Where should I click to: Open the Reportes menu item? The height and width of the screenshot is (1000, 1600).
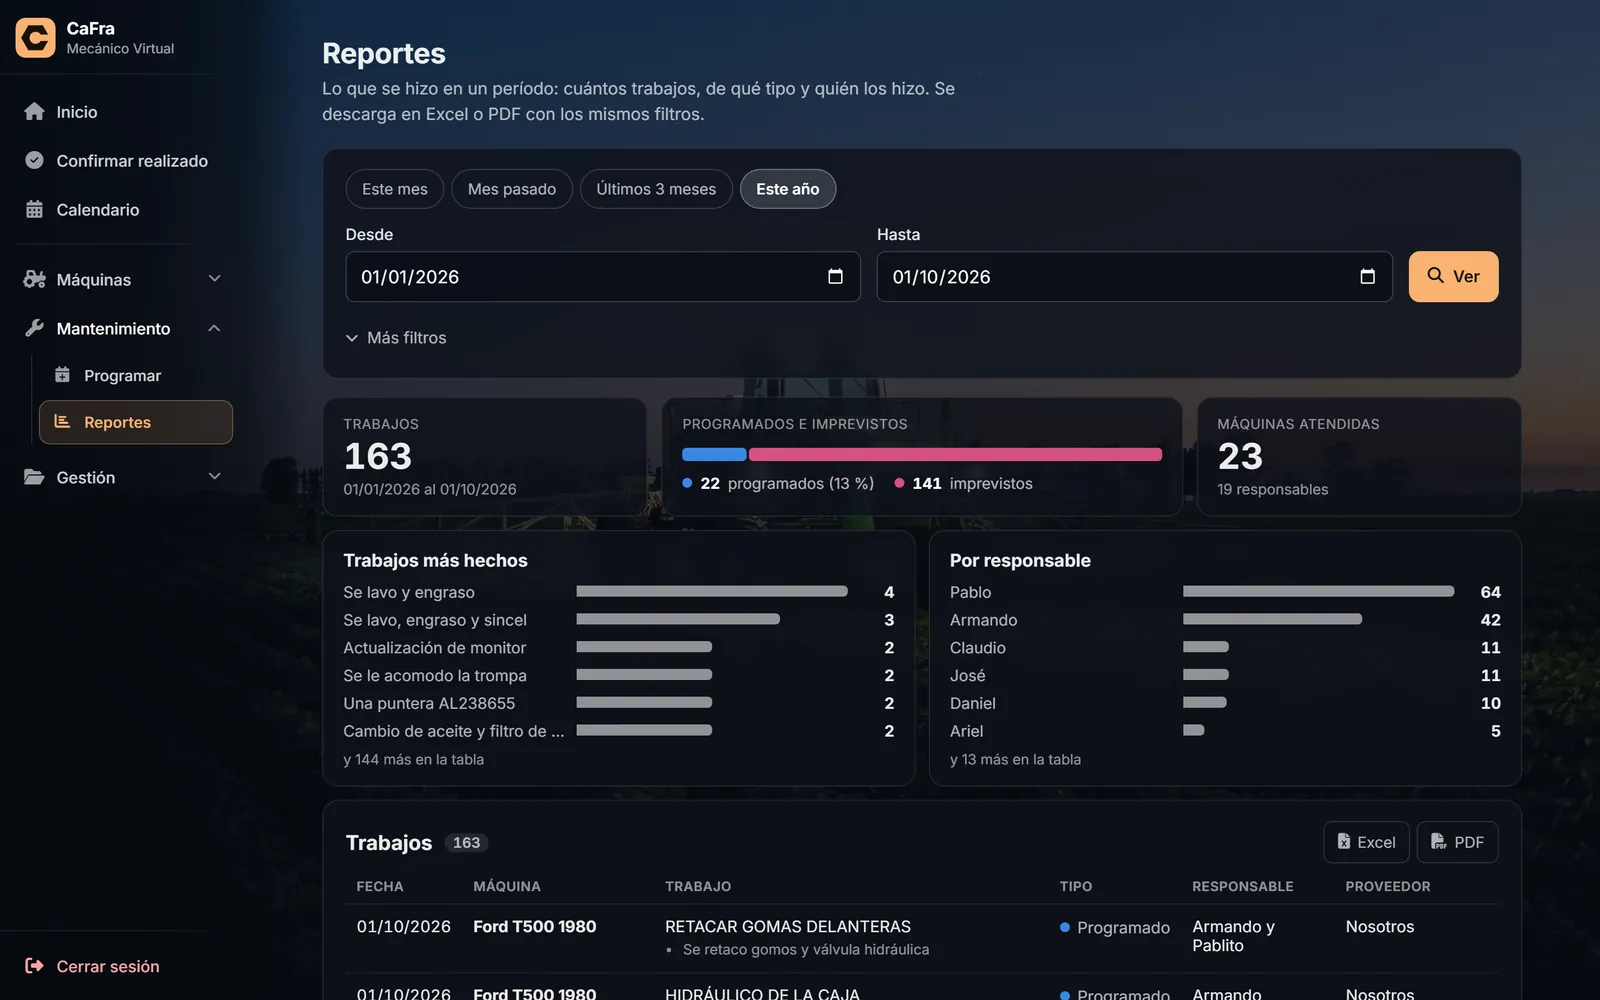pos(136,422)
